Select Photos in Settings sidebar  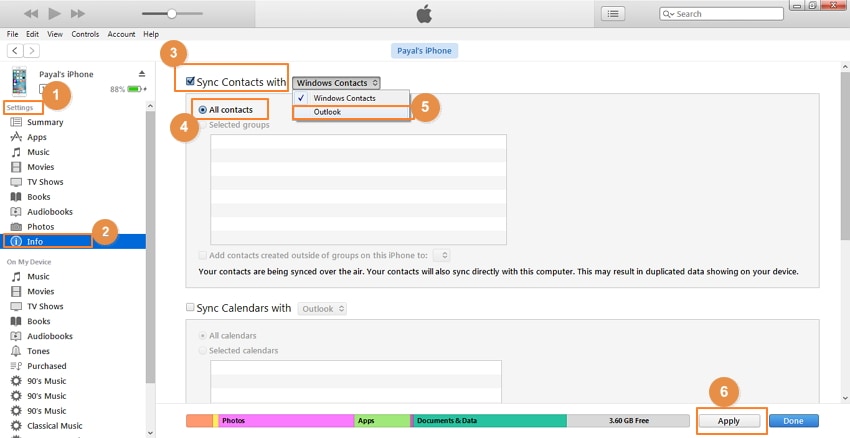41,227
